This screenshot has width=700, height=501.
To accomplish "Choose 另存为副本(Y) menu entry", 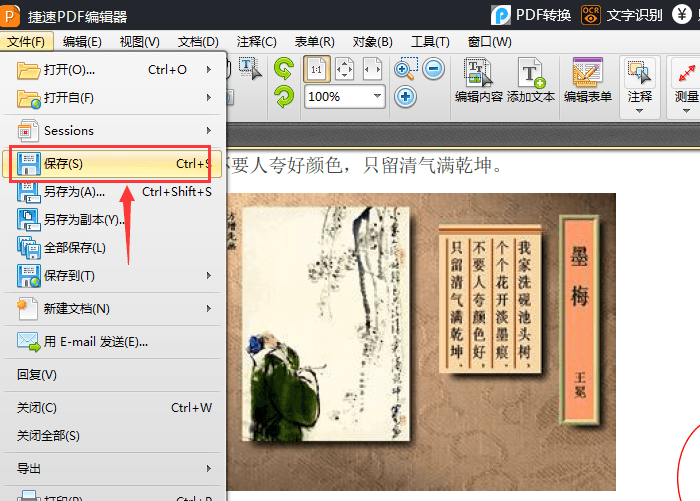I will [x=112, y=220].
